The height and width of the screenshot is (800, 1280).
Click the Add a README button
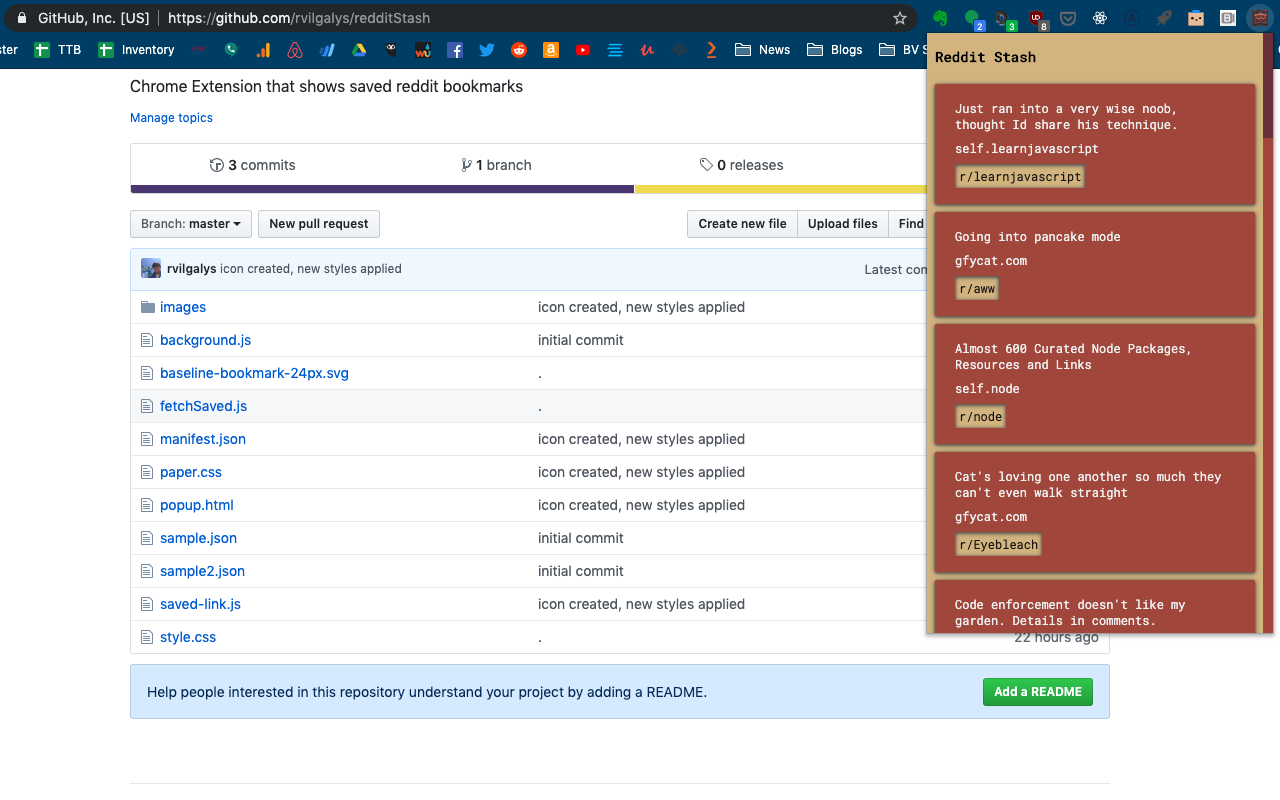[x=1038, y=692]
